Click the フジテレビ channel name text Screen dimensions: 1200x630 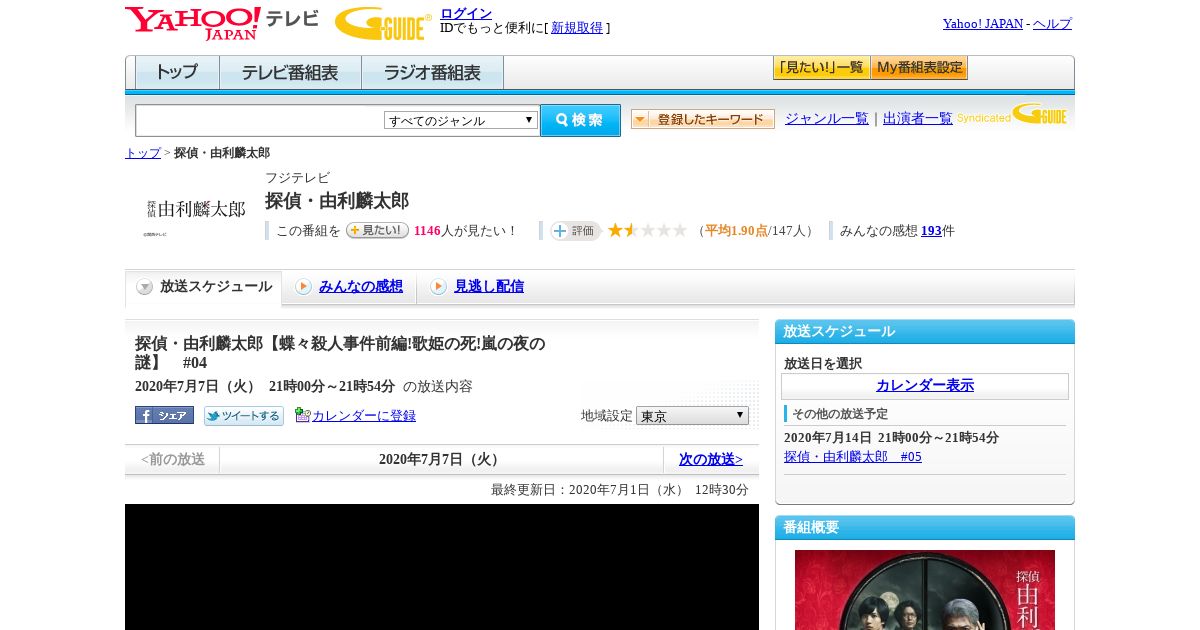[x=297, y=178]
